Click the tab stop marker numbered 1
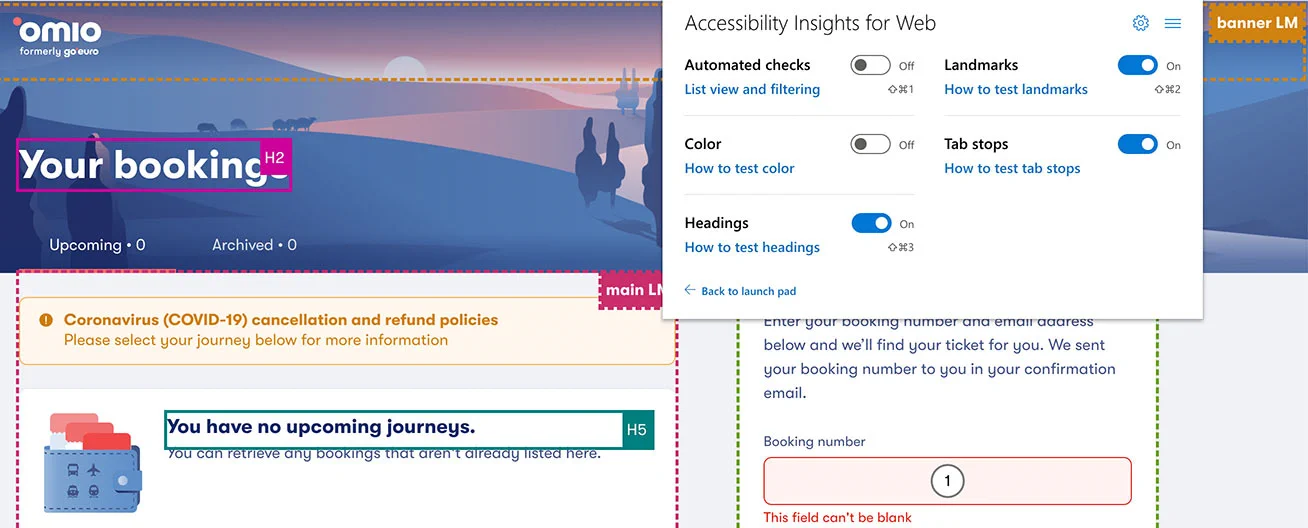Image resolution: width=1308 pixels, height=528 pixels. (x=947, y=481)
